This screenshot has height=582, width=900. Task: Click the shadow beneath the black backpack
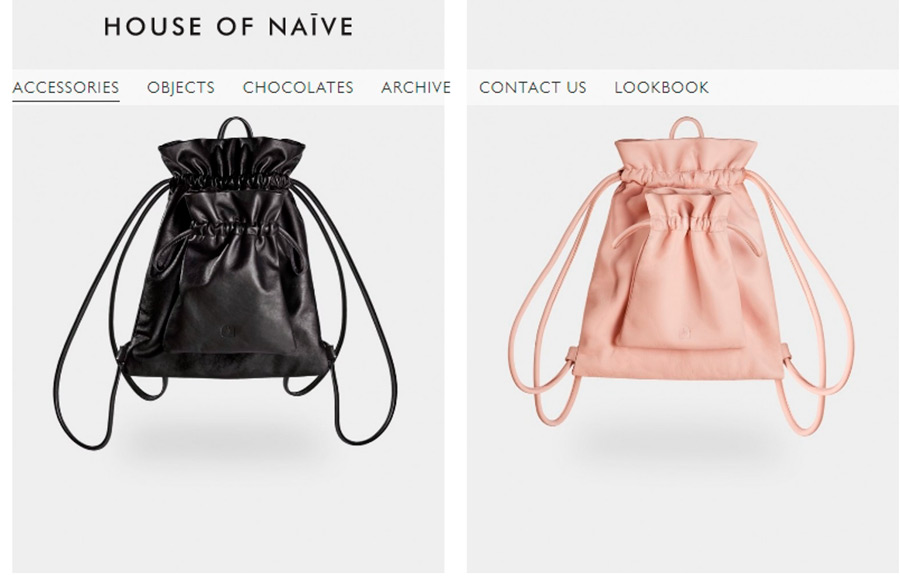pyautogui.click(x=224, y=445)
